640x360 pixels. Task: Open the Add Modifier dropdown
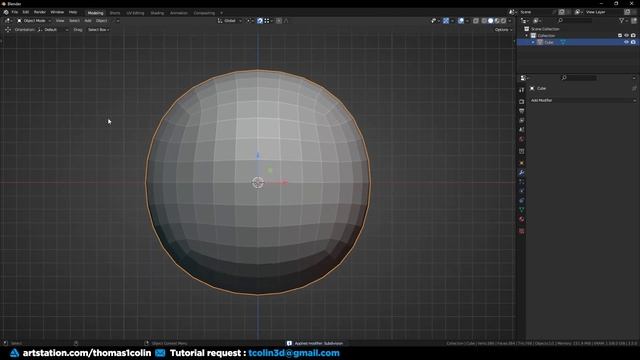583,100
